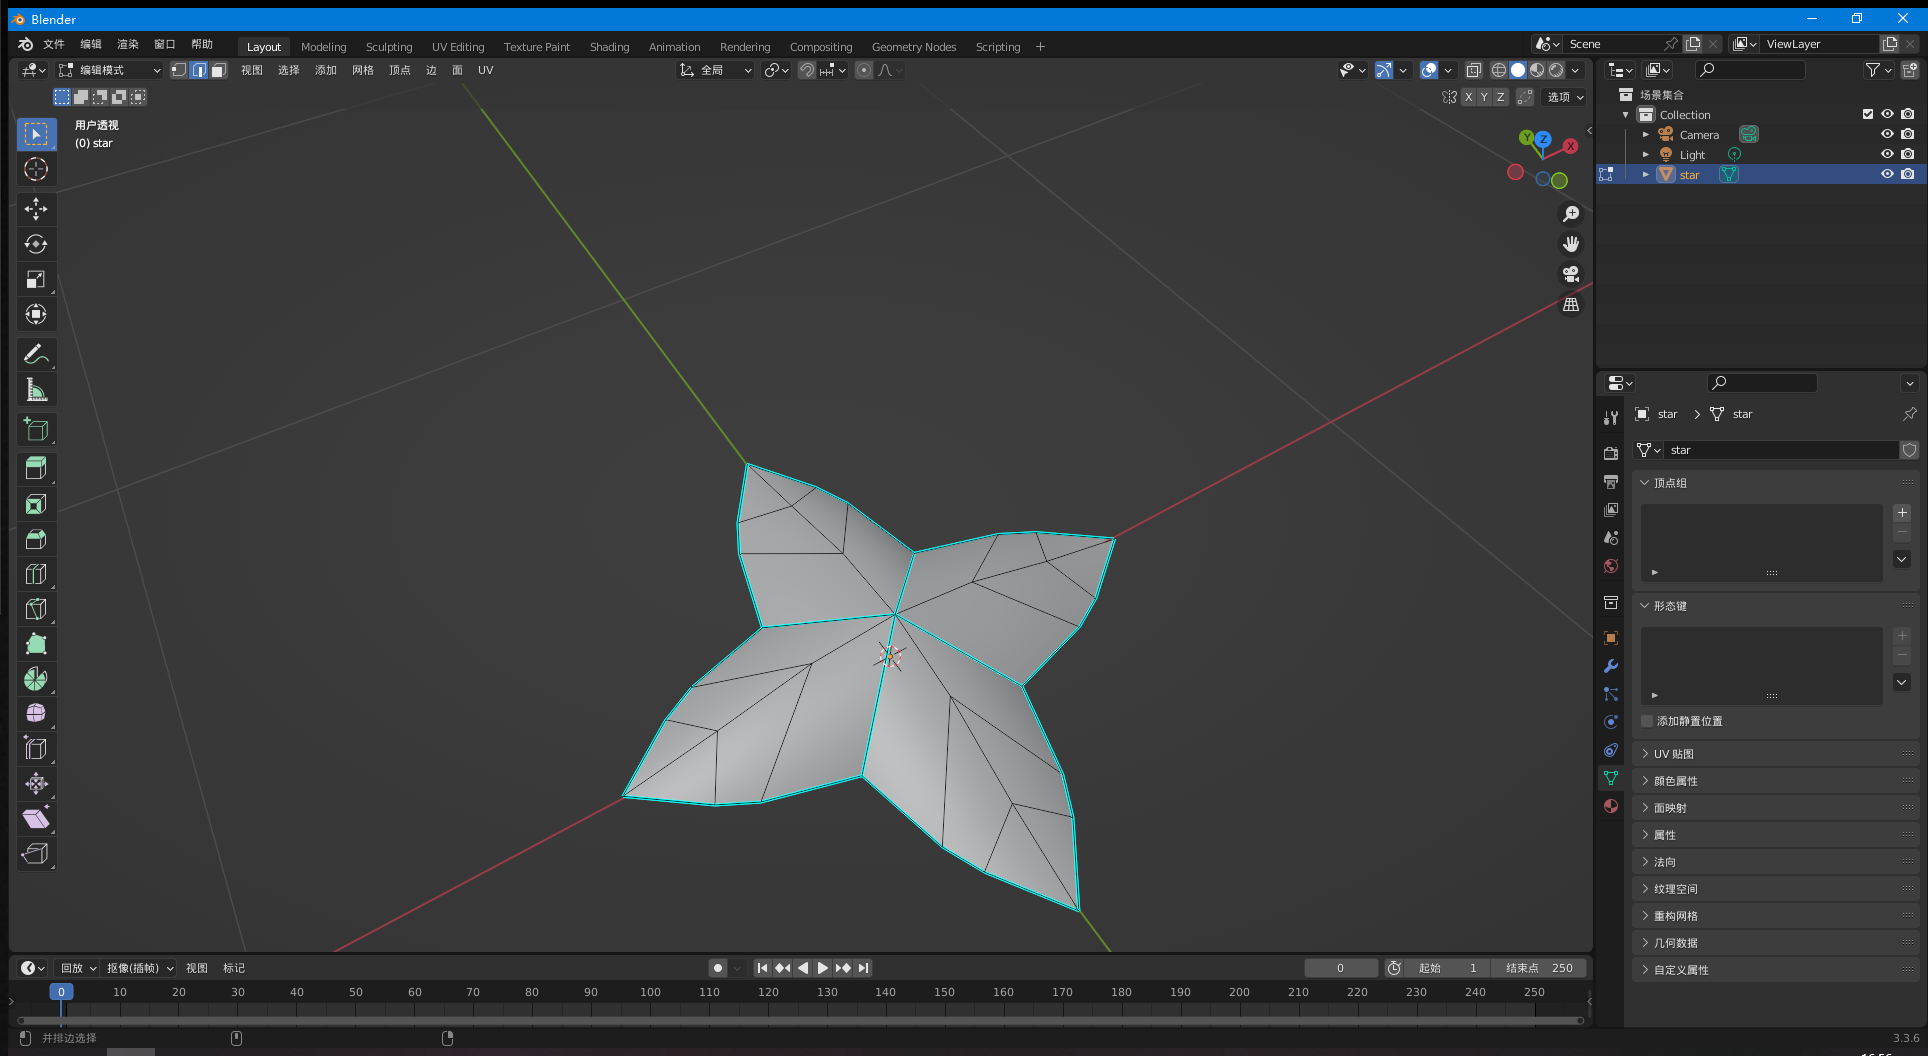
Task: Activate the 3D Cursor tool
Action: click(x=36, y=169)
